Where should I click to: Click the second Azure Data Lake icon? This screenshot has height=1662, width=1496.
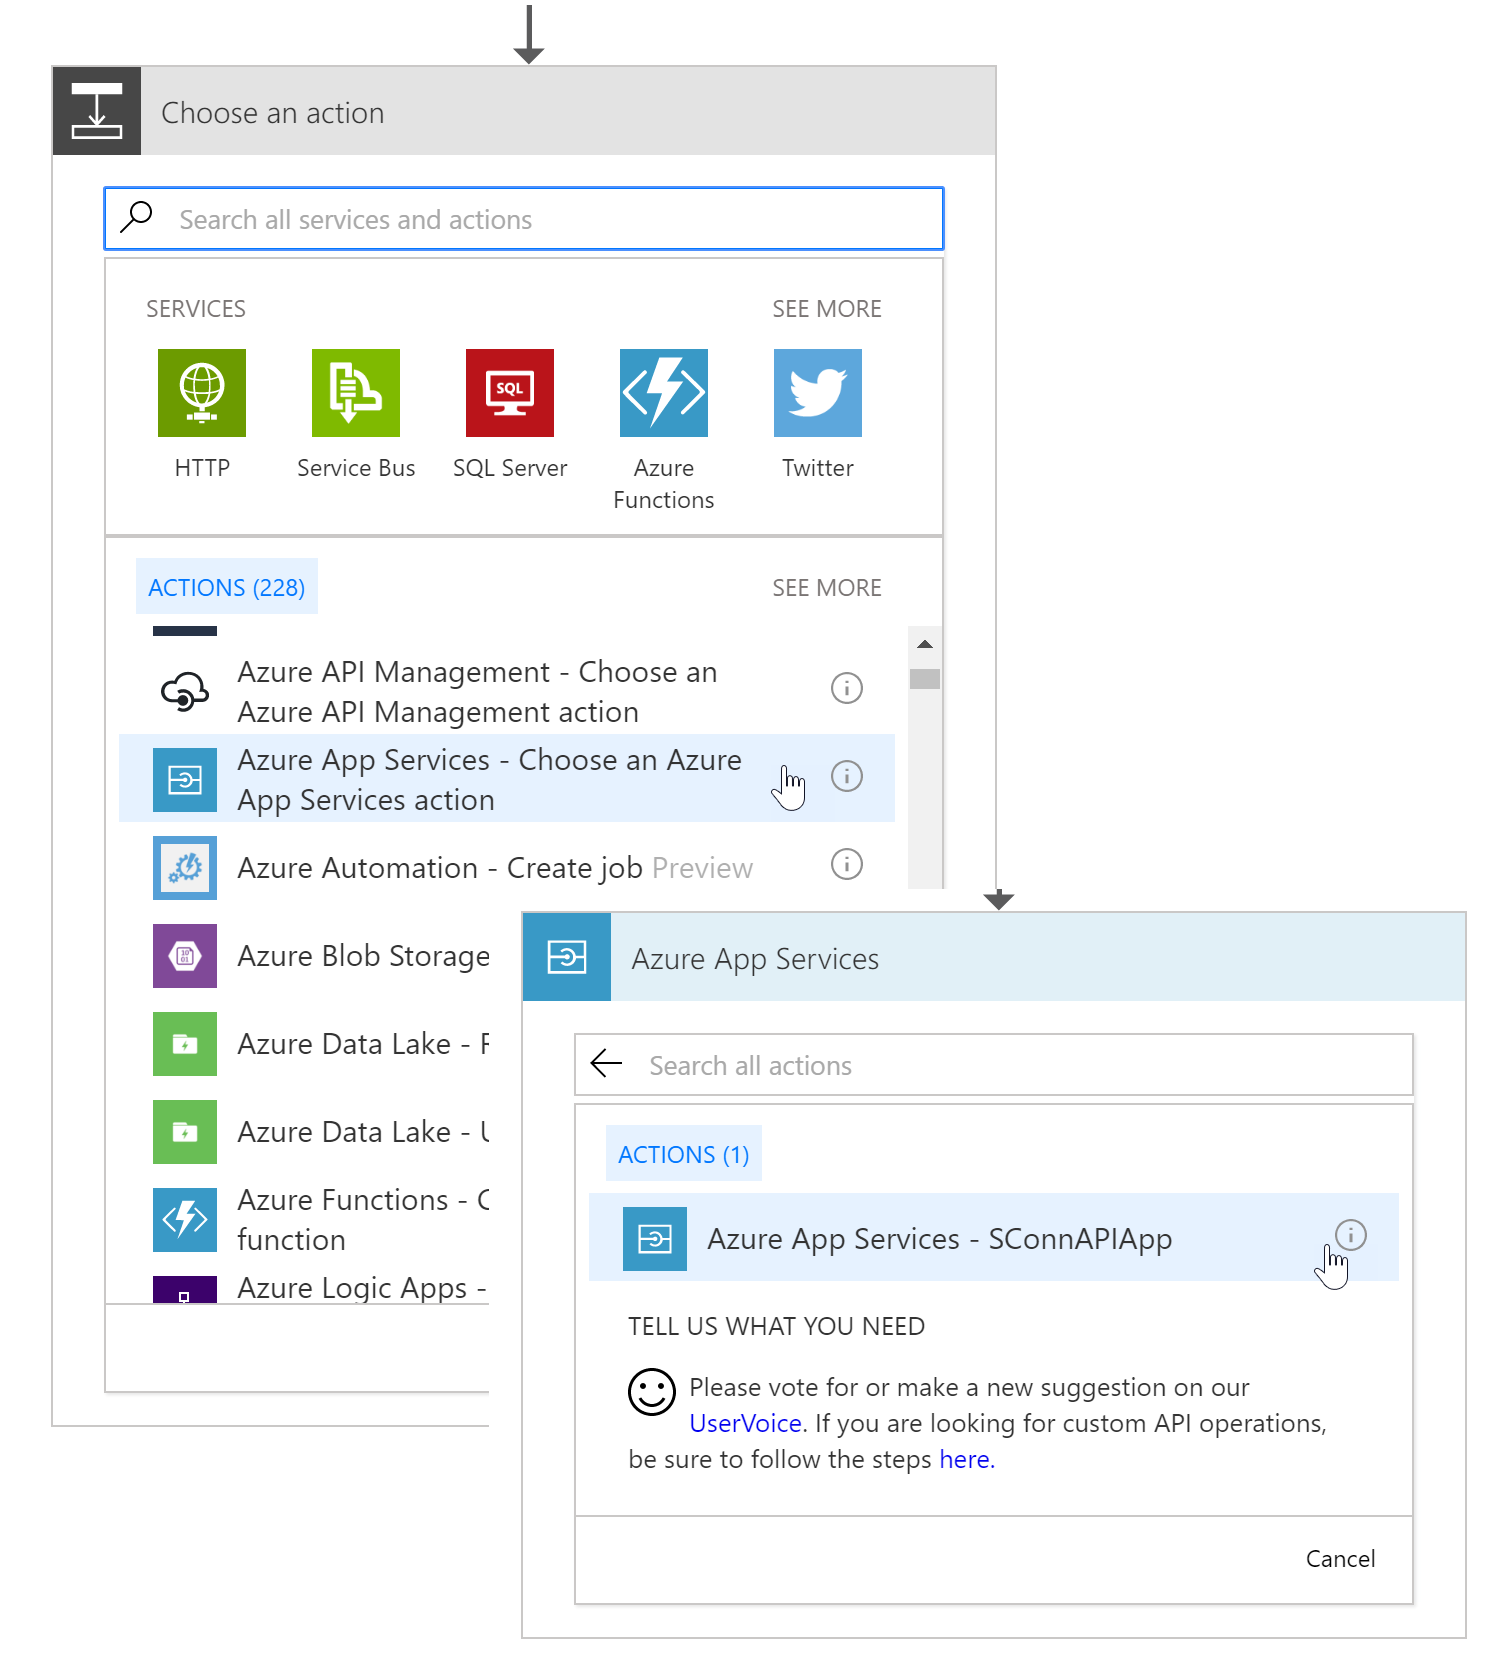coord(185,1131)
